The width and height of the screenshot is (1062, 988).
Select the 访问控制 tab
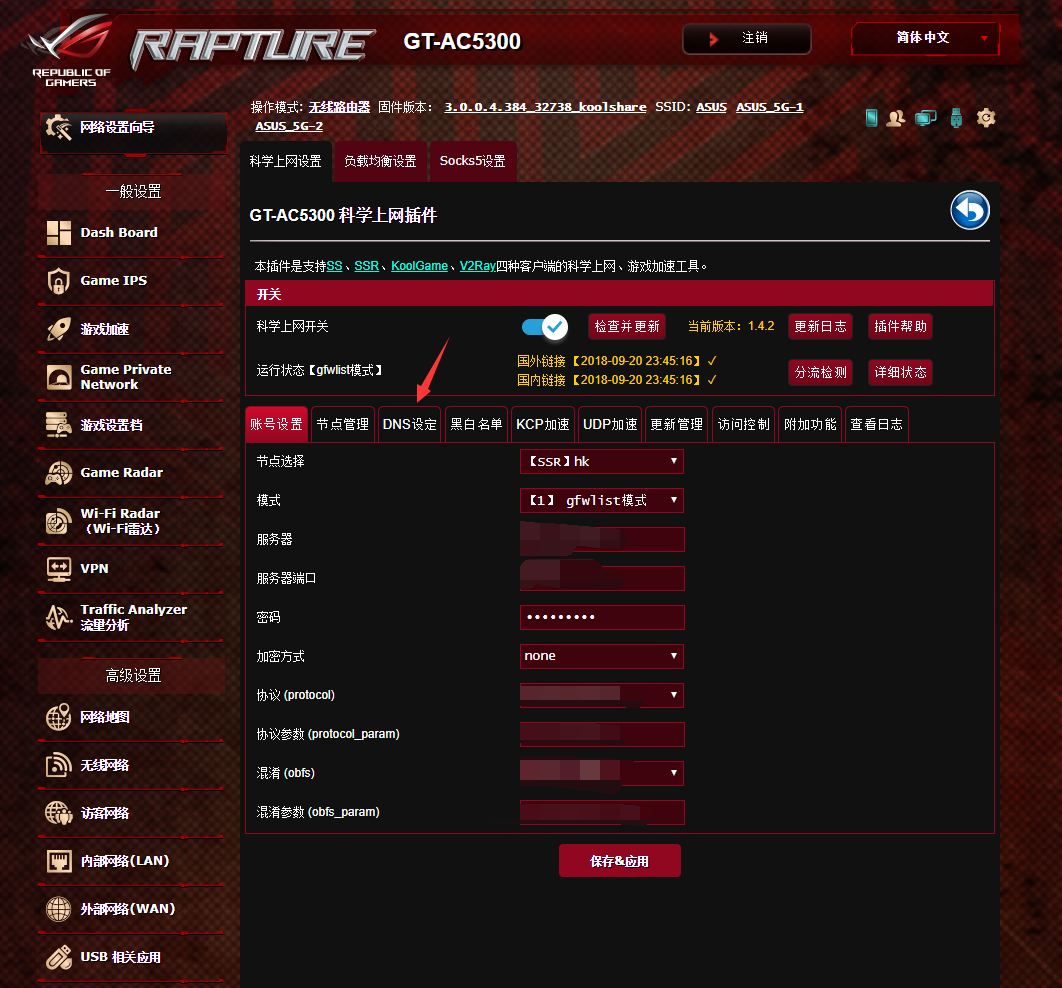(744, 425)
